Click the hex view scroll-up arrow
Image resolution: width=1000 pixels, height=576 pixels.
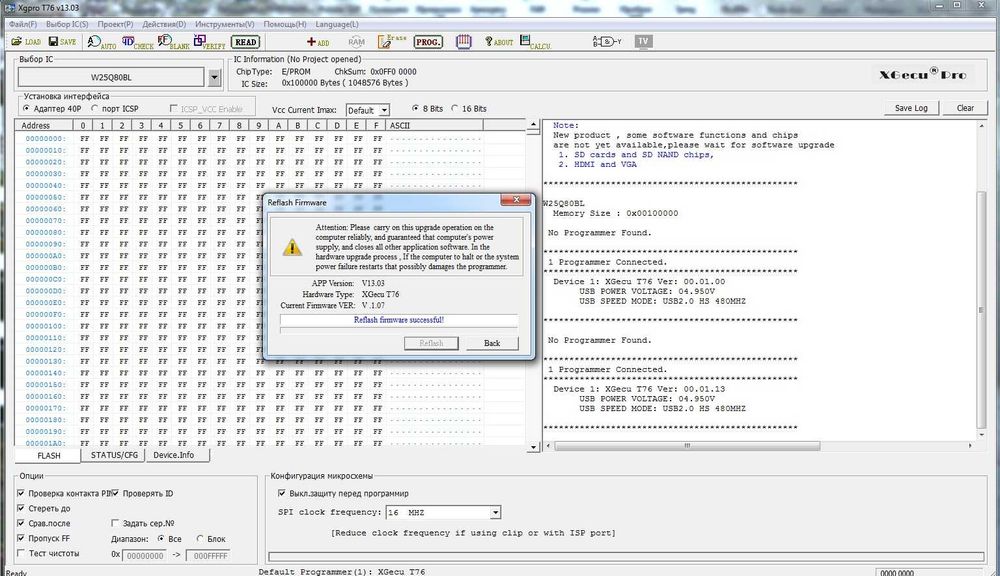coord(533,126)
